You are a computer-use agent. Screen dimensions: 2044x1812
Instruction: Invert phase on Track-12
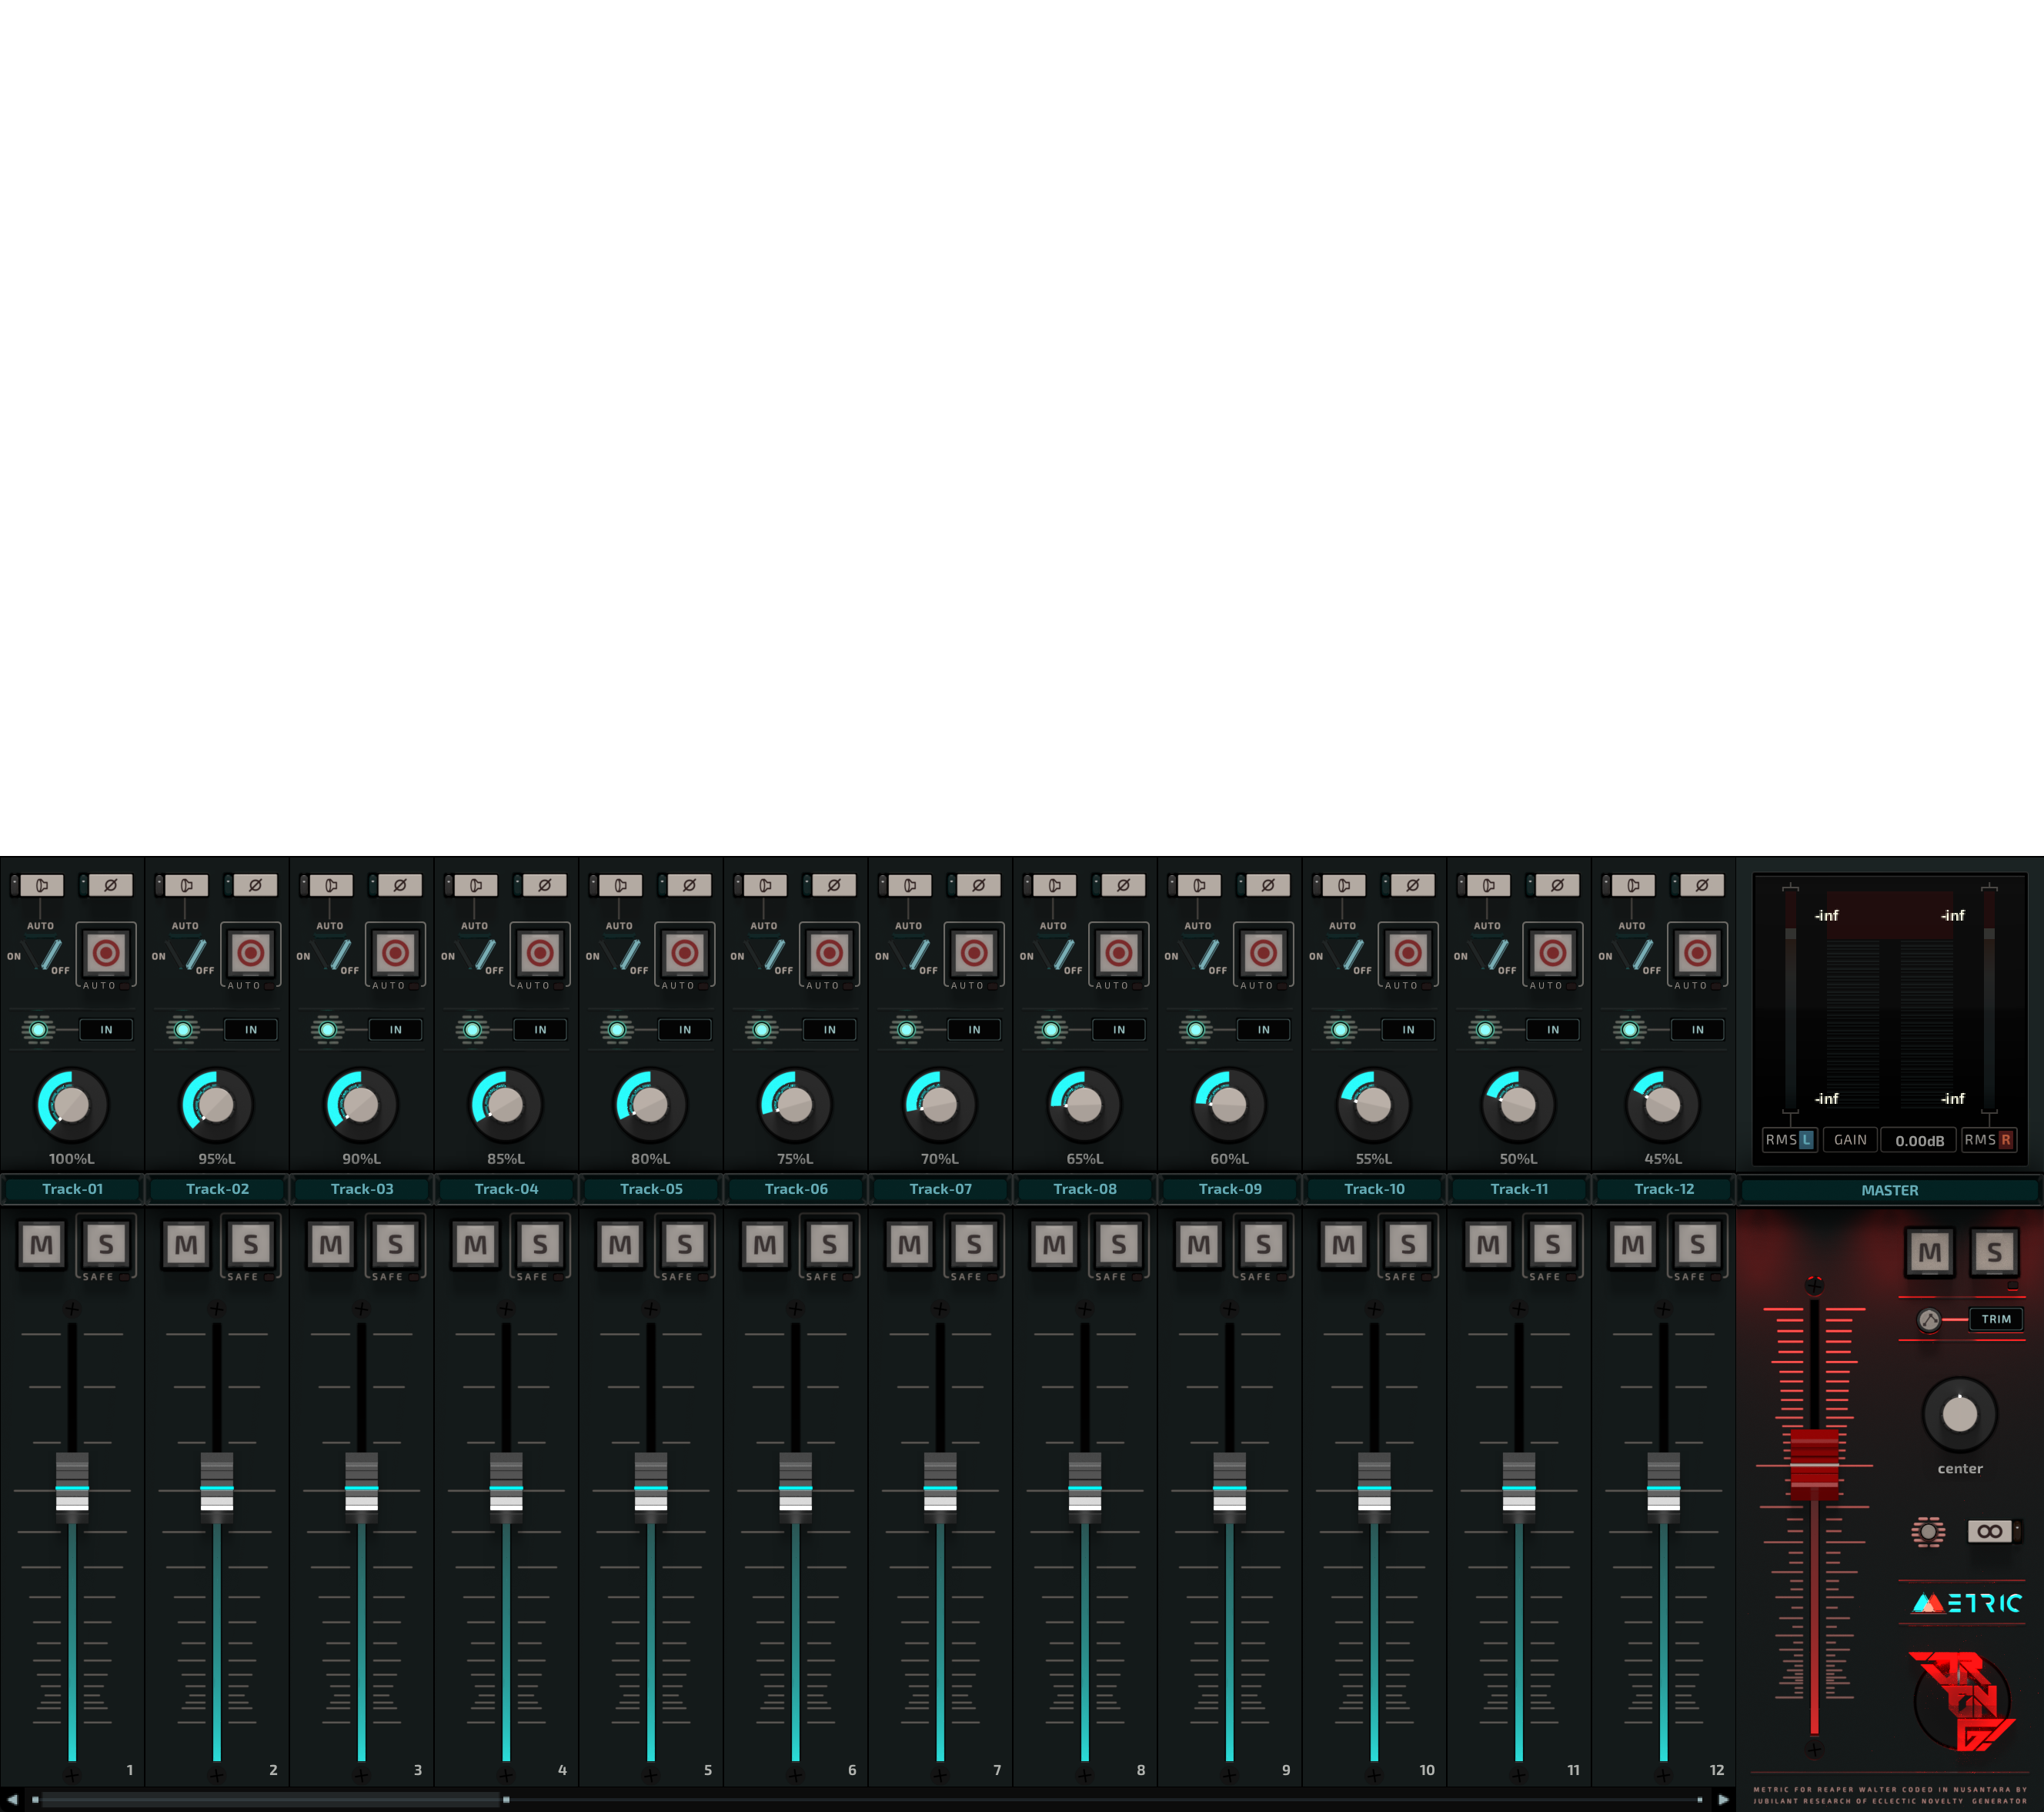[1702, 886]
